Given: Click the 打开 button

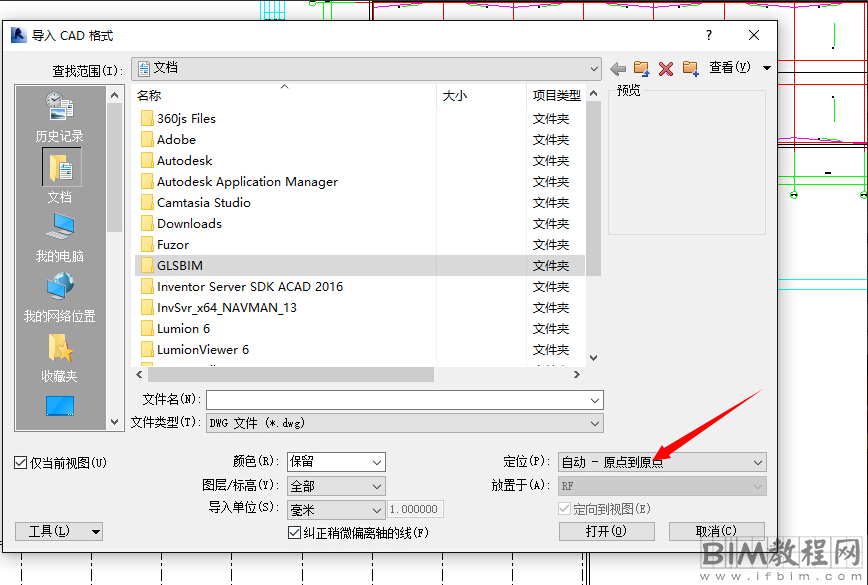Looking at the screenshot, I should coord(606,531).
